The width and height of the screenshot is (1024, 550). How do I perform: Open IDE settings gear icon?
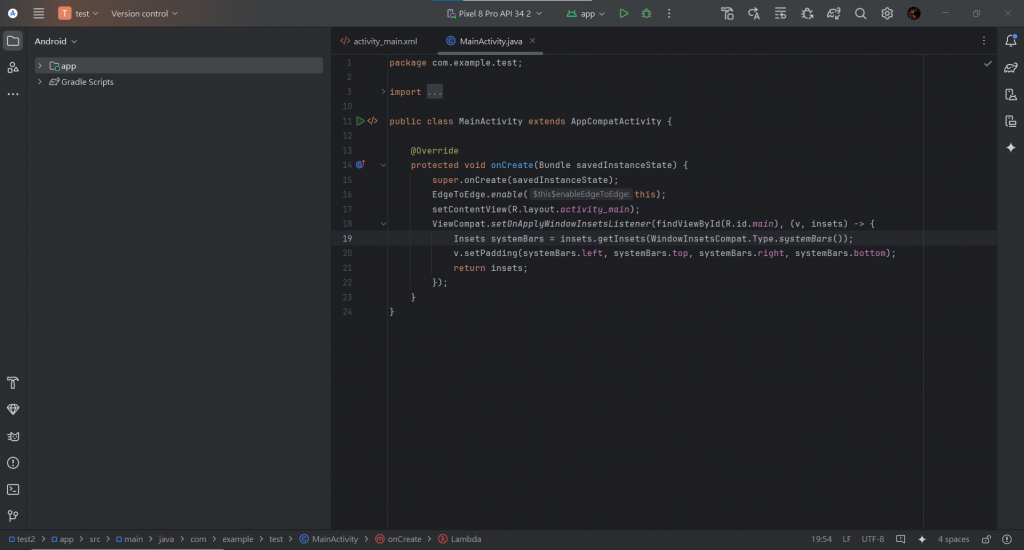[x=887, y=14]
